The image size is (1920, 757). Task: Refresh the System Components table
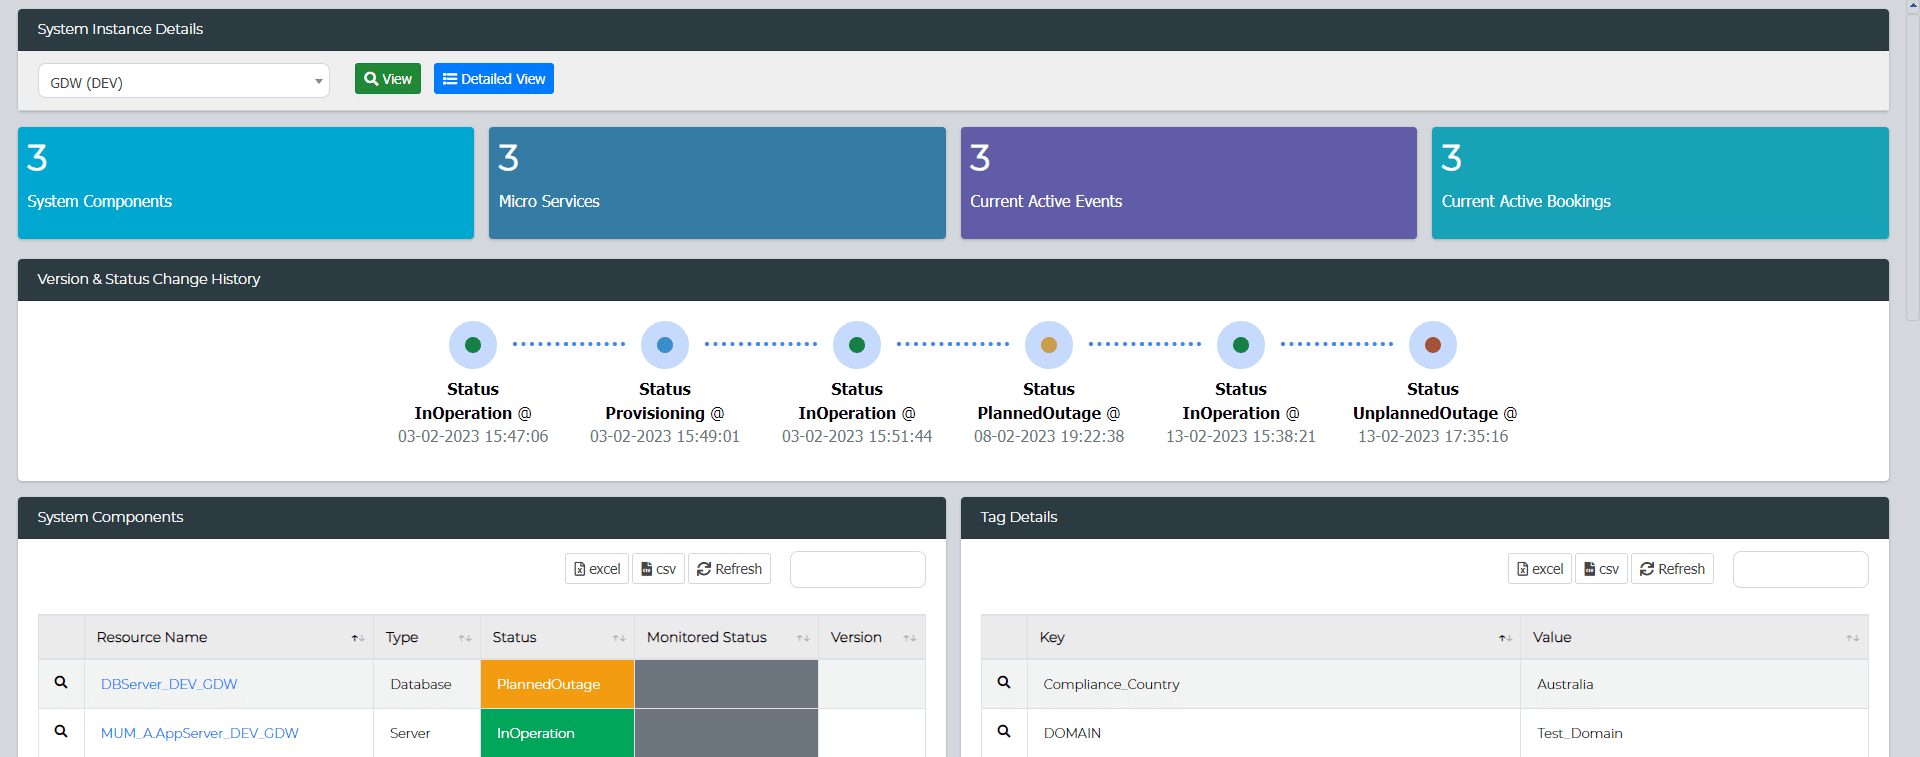(730, 569)
